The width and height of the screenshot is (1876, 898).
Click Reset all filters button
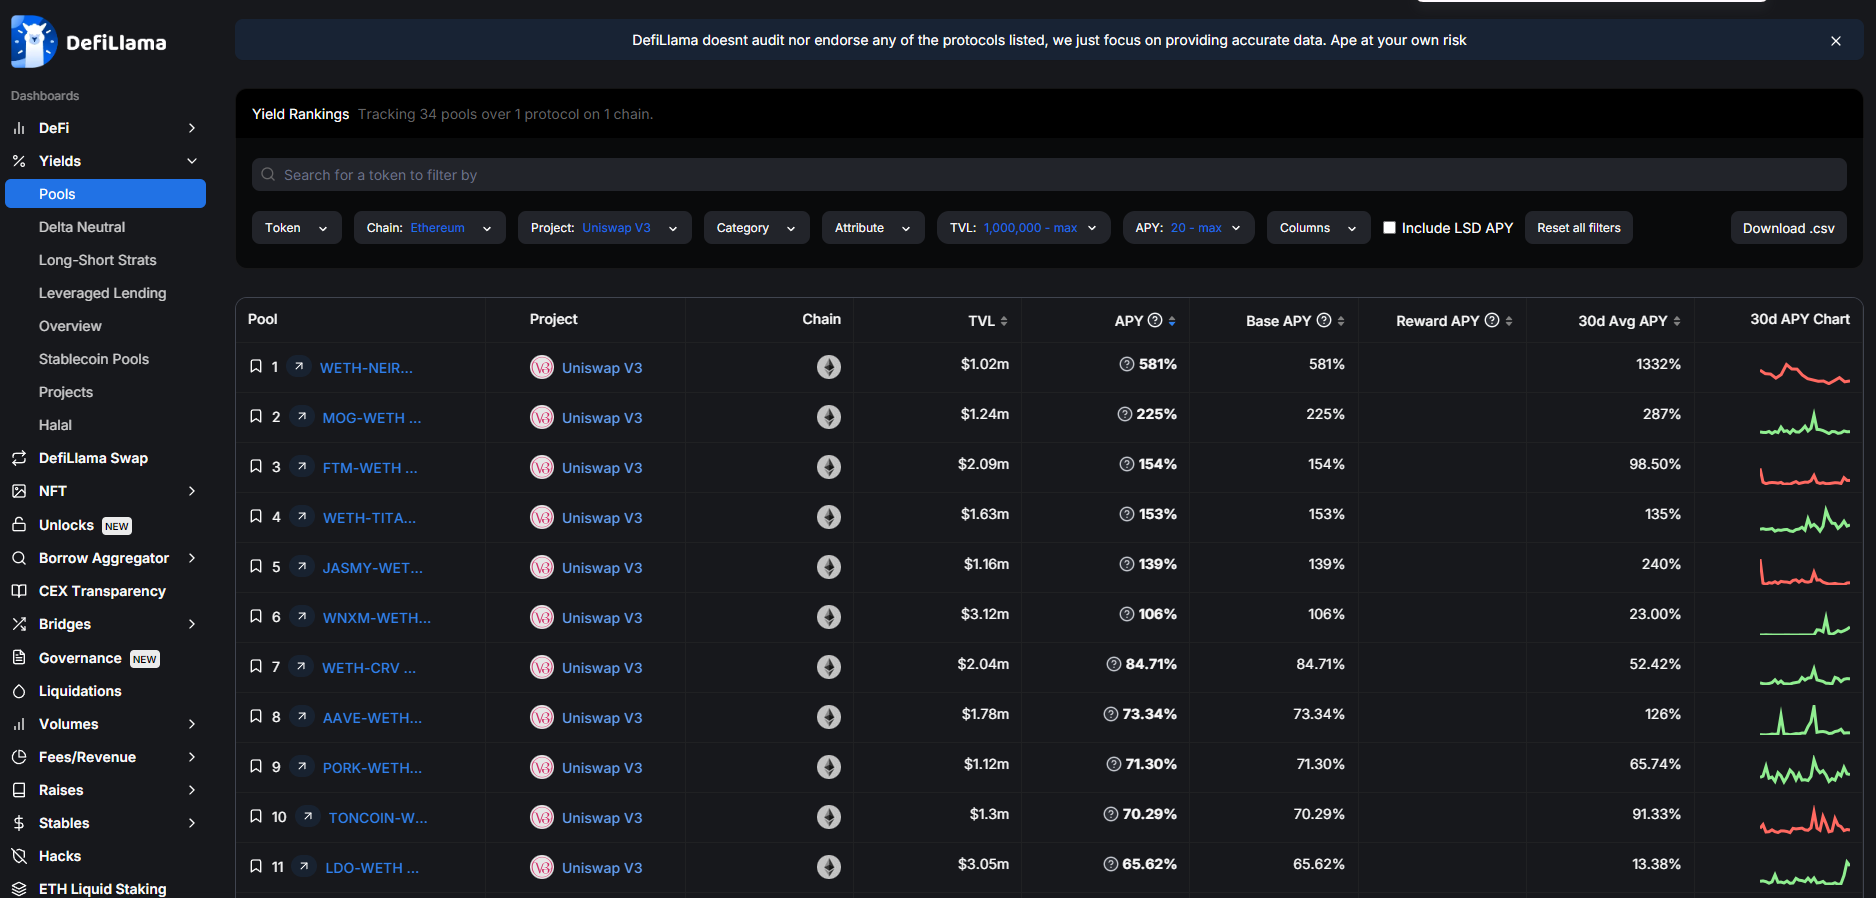[x=1578, y=228]
